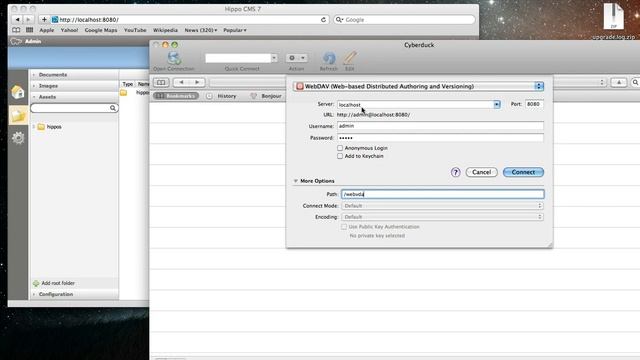Select upgrade.log.zip file on desktop

tap(614, 21)
